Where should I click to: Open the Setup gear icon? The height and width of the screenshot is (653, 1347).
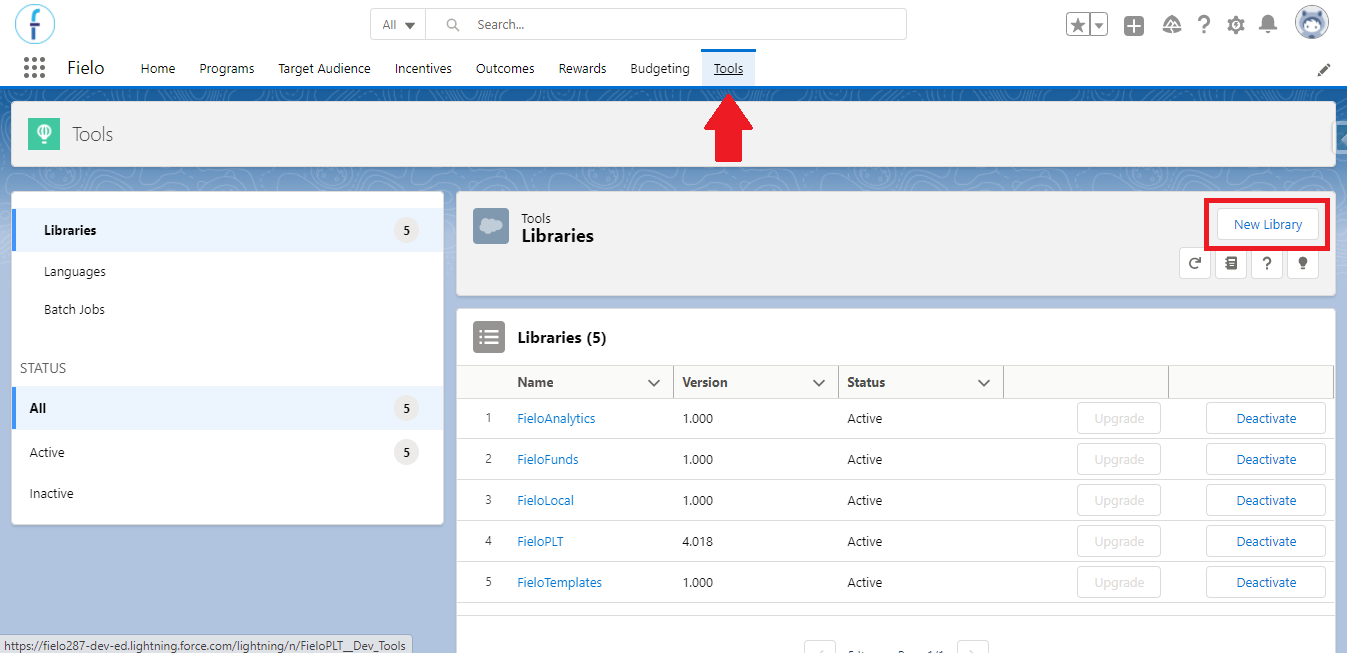click(1236, 25)
